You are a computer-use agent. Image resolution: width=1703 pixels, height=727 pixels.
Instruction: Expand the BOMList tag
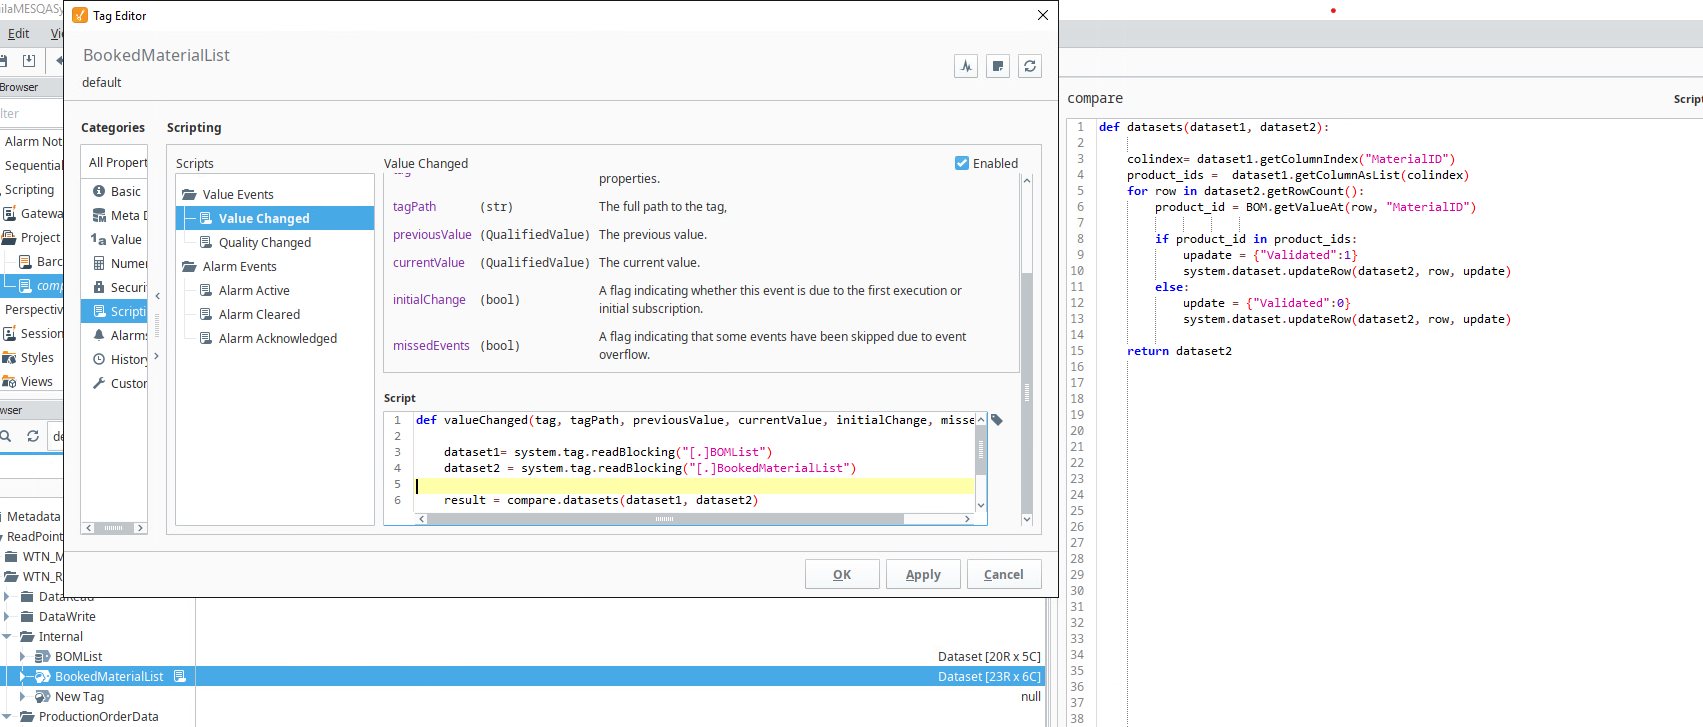click(22, 657)
